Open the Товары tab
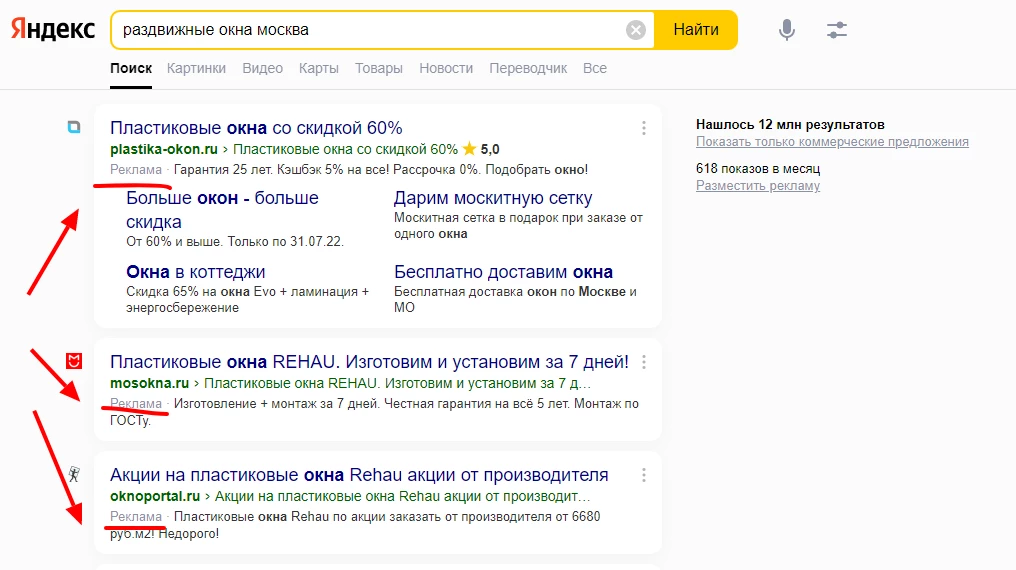Image resolution: width=1016 pixels, height=570 pixels. [x=378, y=68]
